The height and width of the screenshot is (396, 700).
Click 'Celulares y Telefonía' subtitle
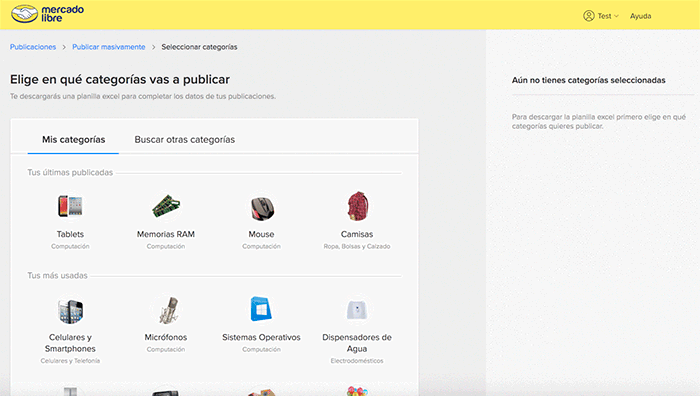(70, 361)
